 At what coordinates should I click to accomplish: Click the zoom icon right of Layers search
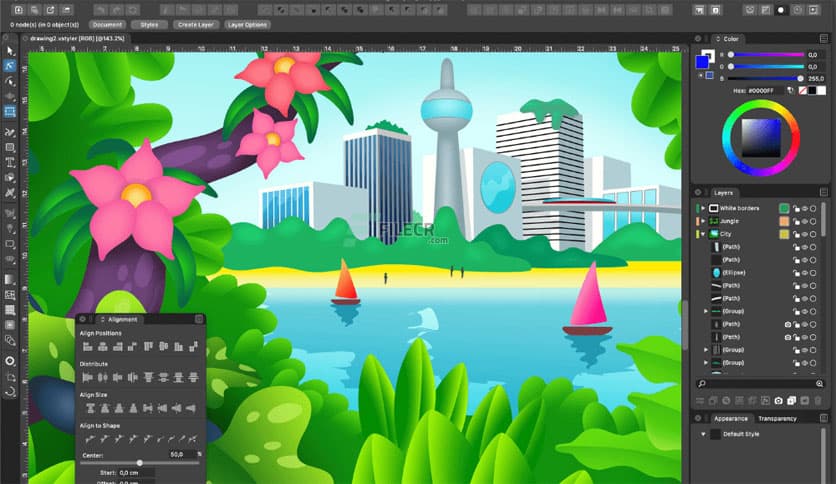pyautogui.click(x=819, y=384)
